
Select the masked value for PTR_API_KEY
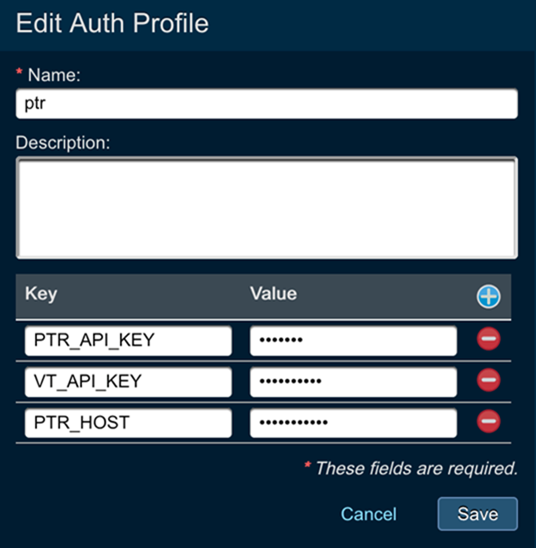tap(353, 341)
